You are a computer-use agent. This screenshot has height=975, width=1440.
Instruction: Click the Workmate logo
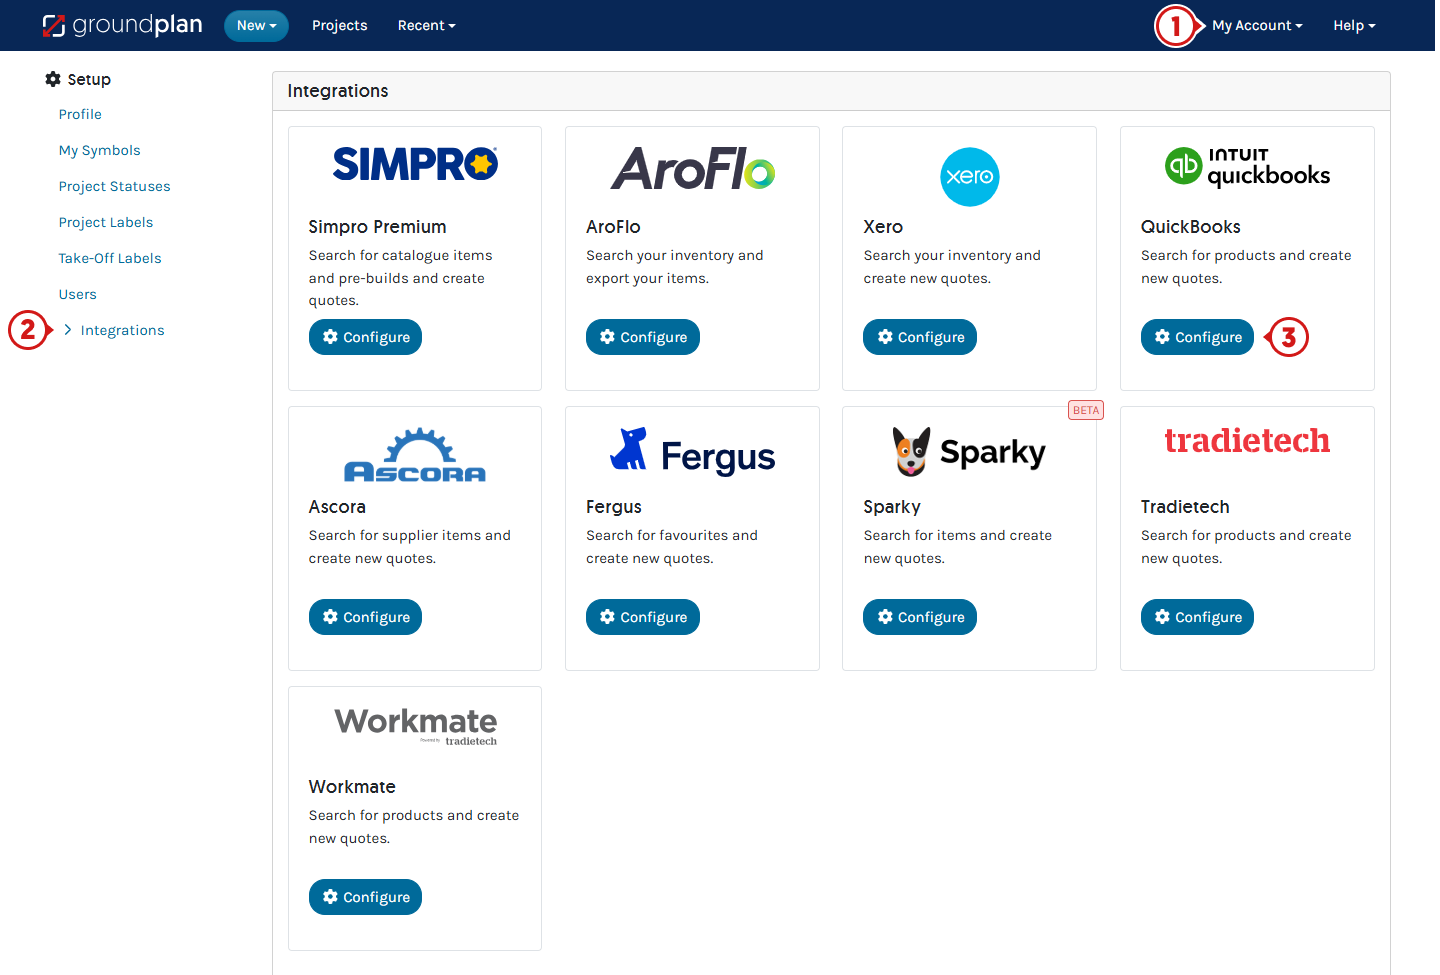point(415,726)
